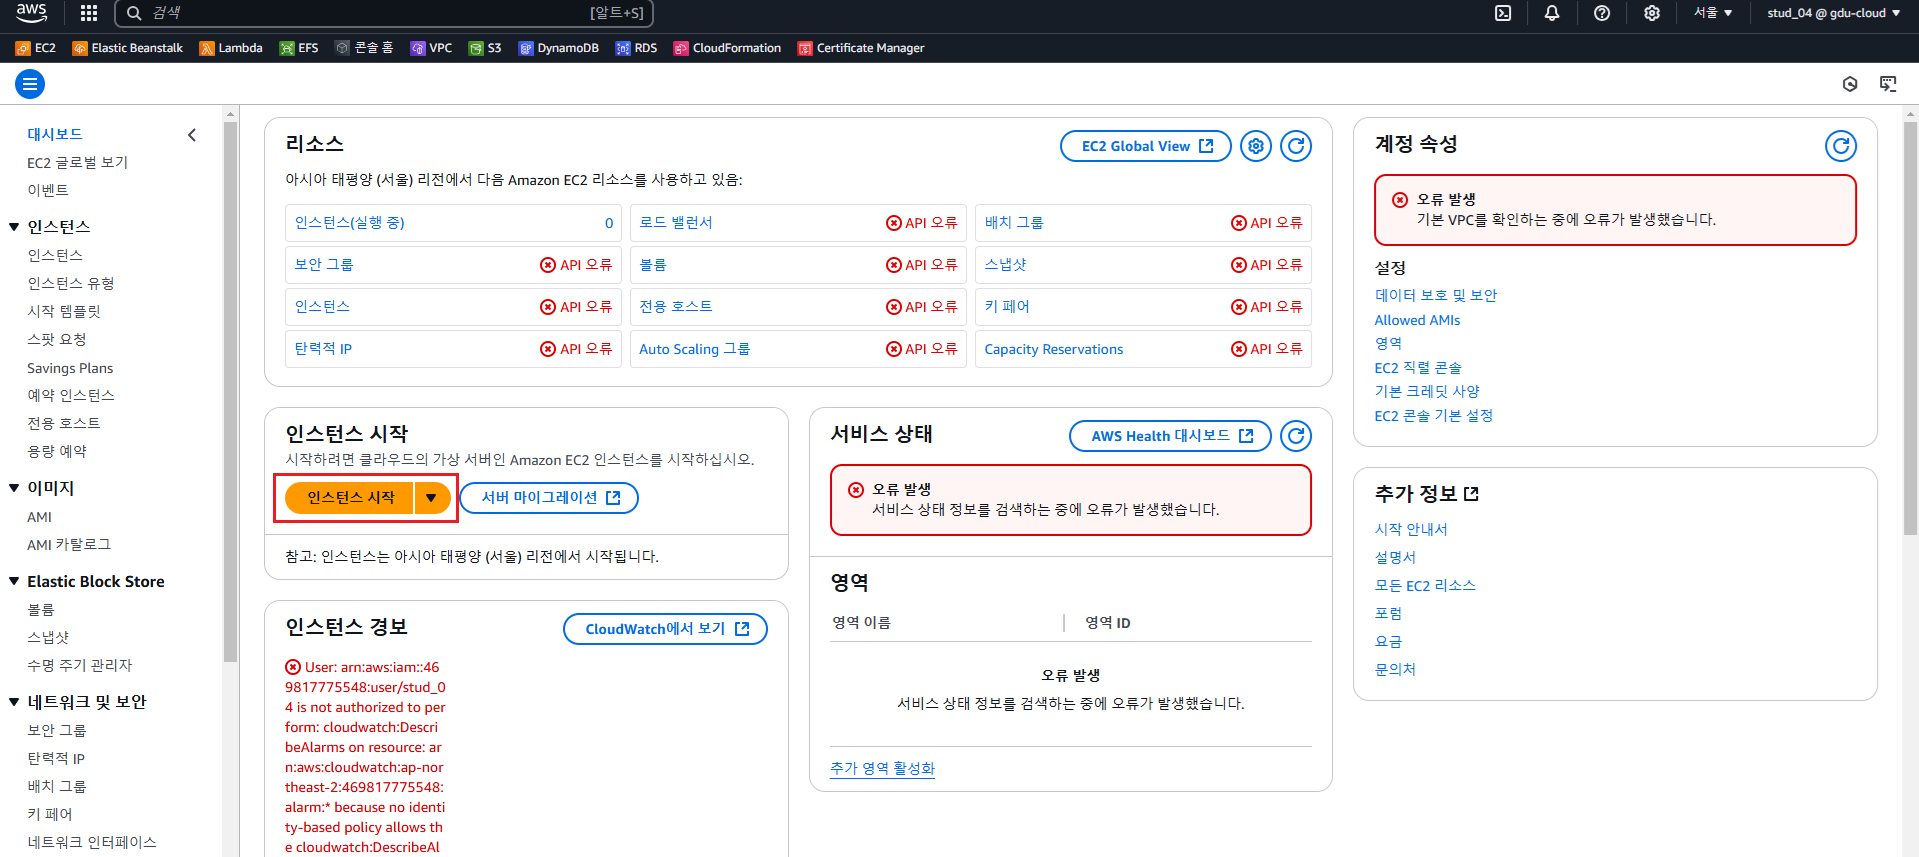1919x857 pixels.
Task: Click the sidebar vertical scrollbar
Action: pyautogui.click(x=230, y=392)
